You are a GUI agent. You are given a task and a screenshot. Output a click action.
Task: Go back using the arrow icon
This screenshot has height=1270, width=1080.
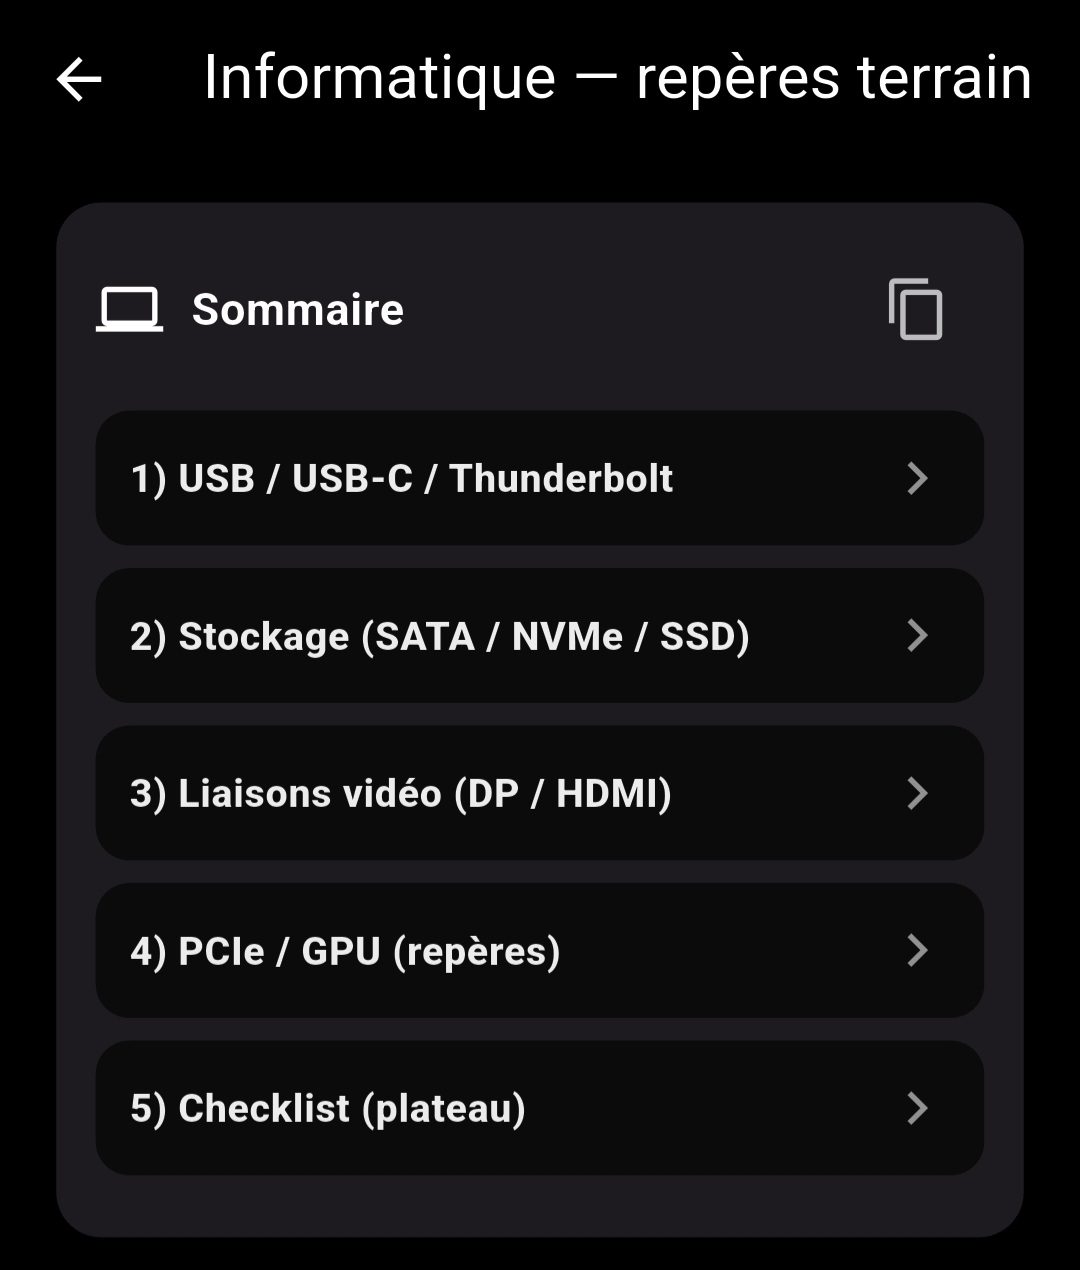click(79, 79)
